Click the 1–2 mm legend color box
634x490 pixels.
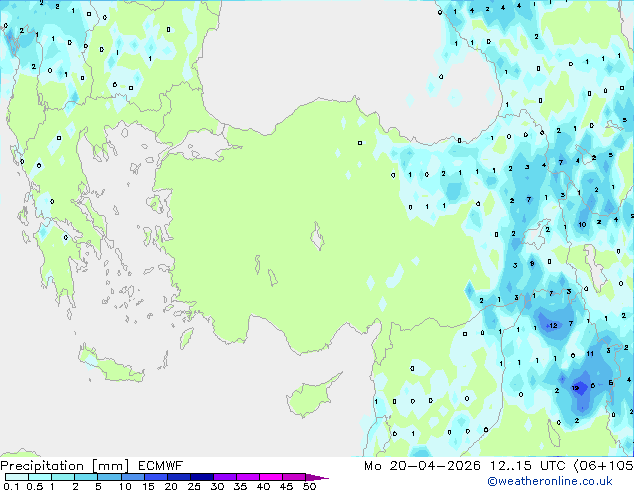(x=63, y=477)
